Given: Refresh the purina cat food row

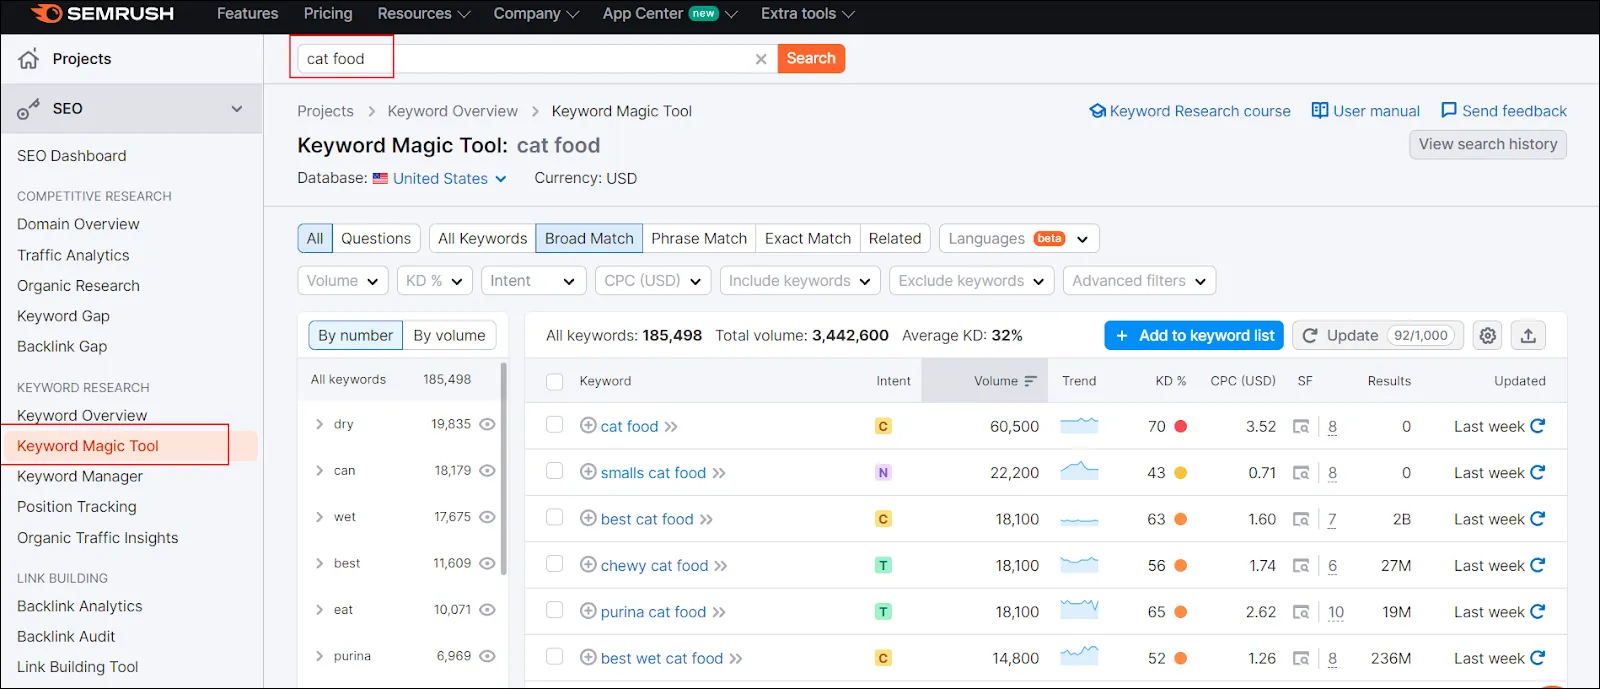Looking at the screenshot, I should 1538,611.
